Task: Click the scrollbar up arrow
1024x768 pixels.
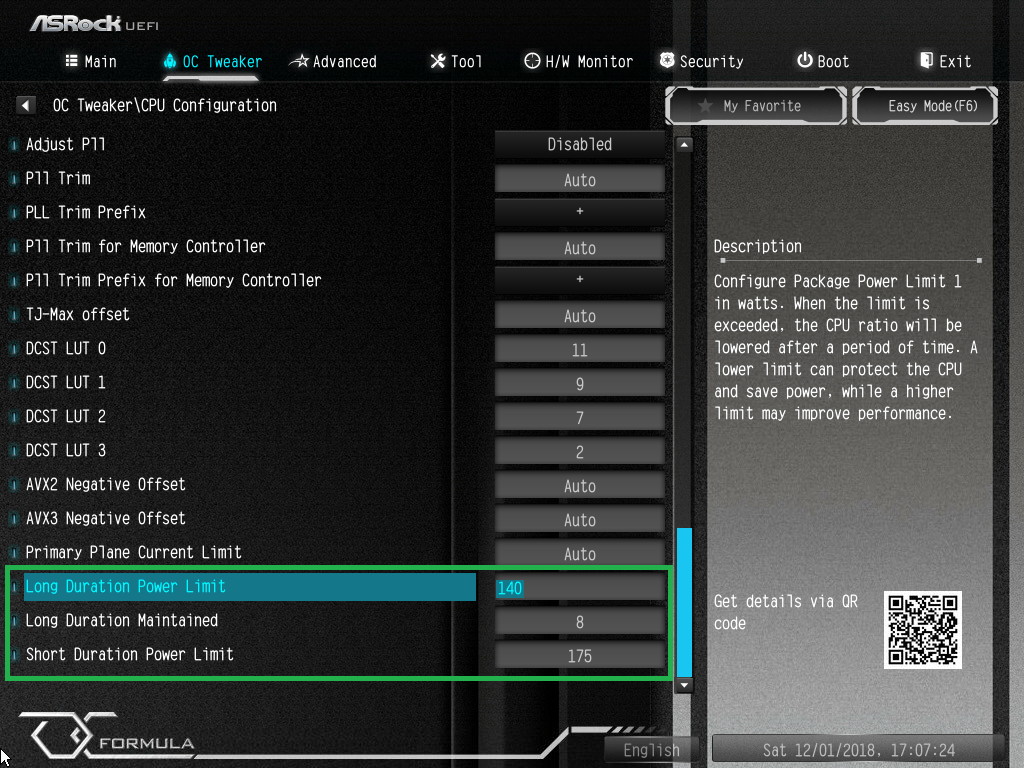Action: [684, 144]
